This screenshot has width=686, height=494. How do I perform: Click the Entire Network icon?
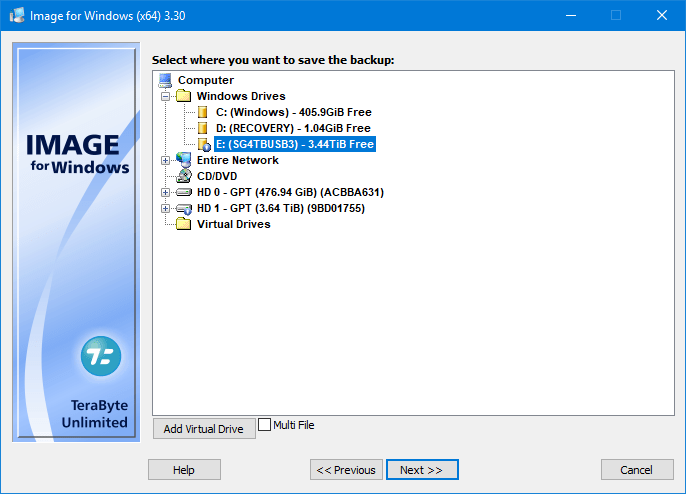(x=184, y=160)
